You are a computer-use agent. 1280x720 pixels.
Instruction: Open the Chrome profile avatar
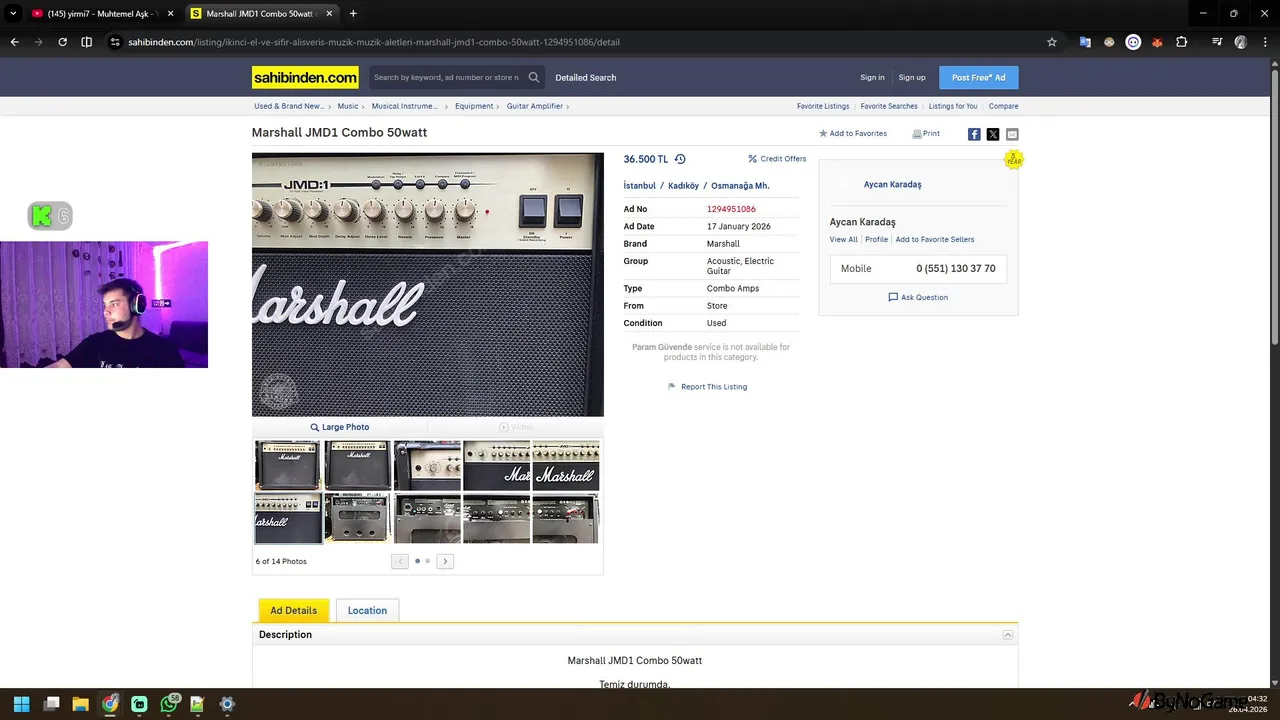[1241, 42]
